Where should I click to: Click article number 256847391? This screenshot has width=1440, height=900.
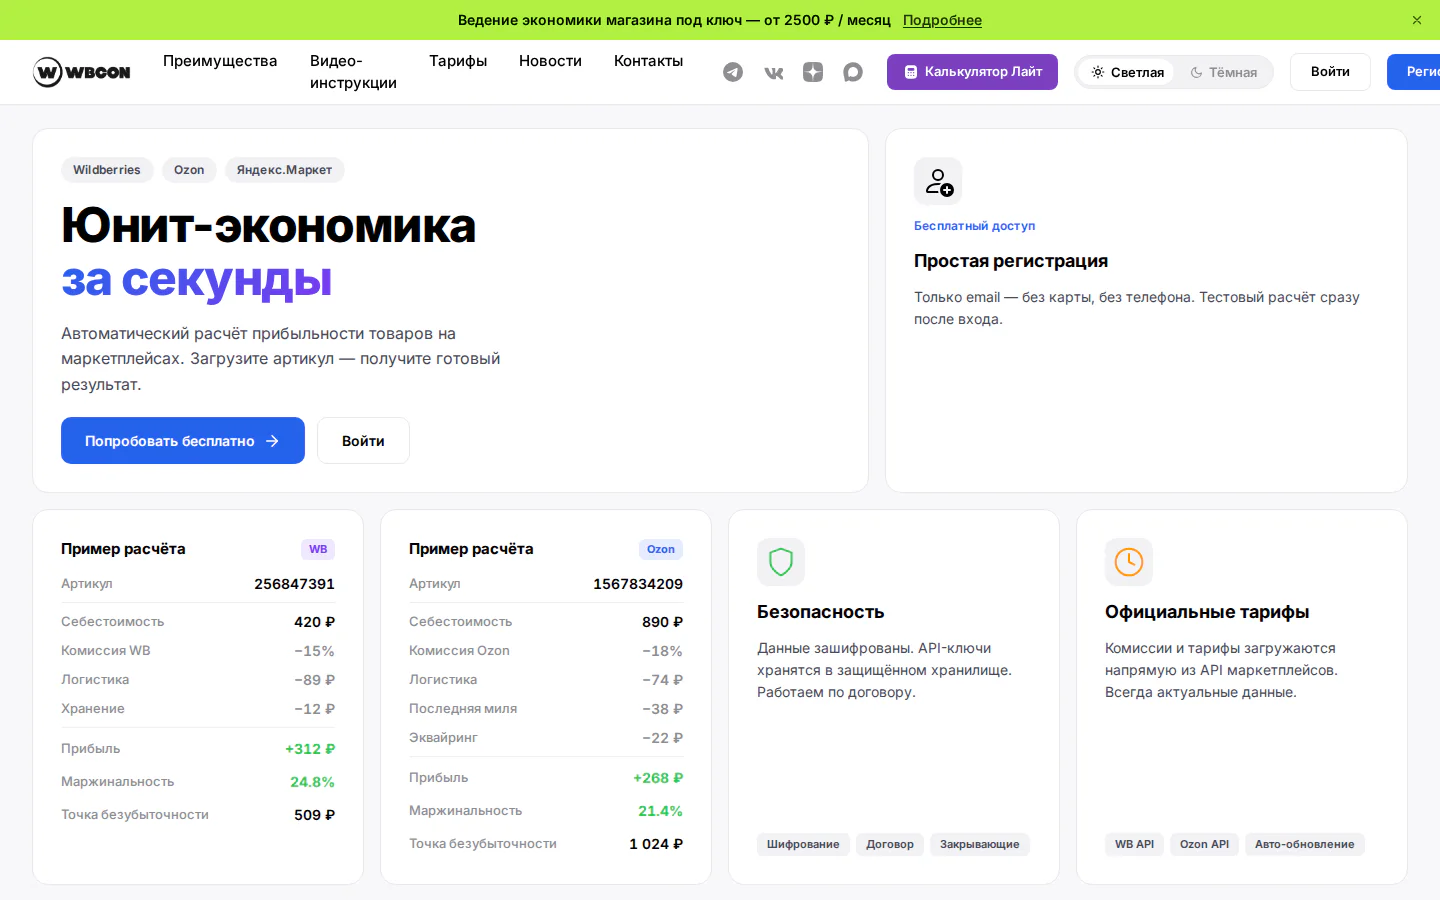(x=294, y=584)
